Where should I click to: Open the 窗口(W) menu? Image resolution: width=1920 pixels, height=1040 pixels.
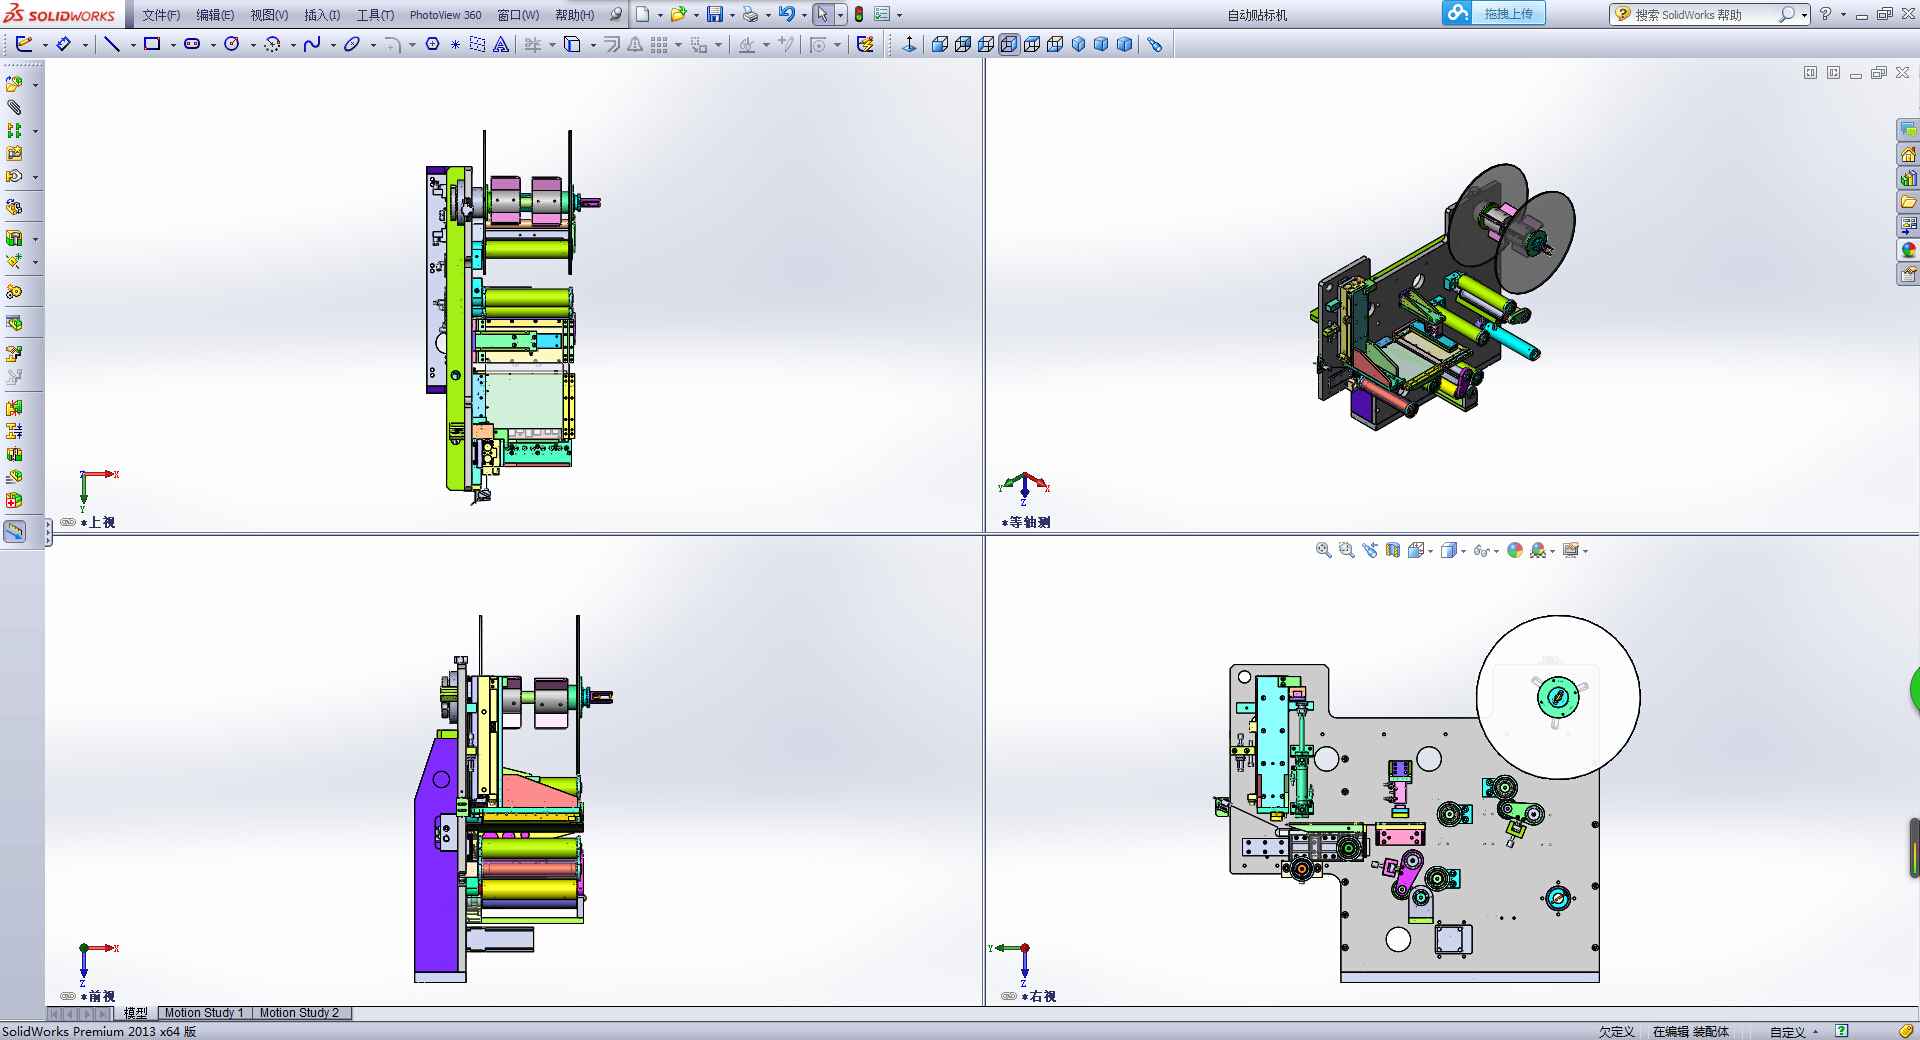click(x=518, y=15)
